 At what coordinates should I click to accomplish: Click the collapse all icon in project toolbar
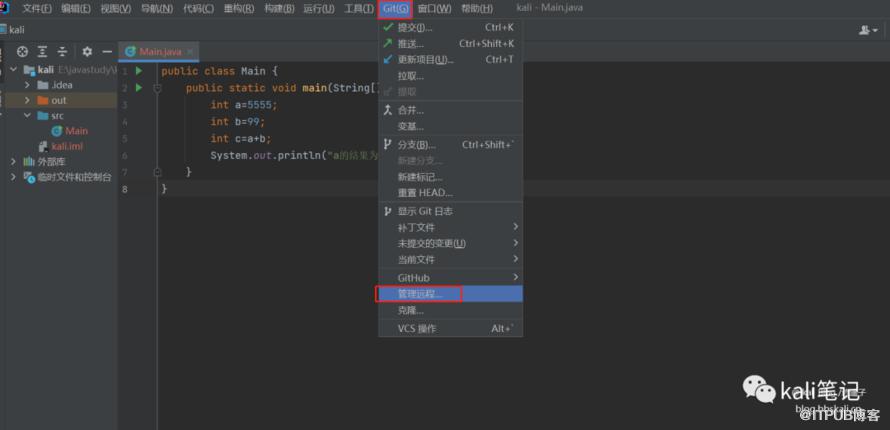(x=62, y=52)
